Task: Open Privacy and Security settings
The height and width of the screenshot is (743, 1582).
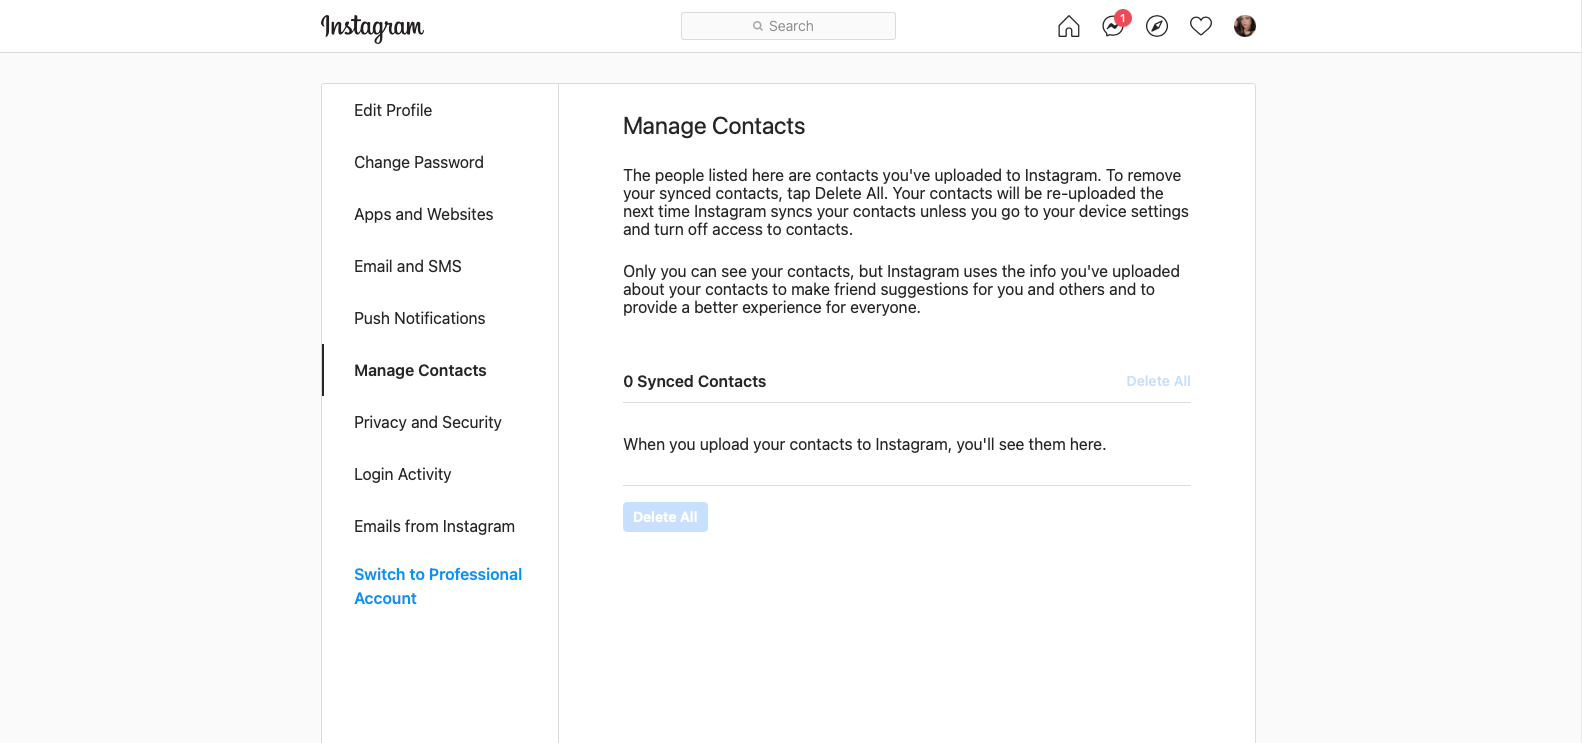Action: tap(440, 422)
